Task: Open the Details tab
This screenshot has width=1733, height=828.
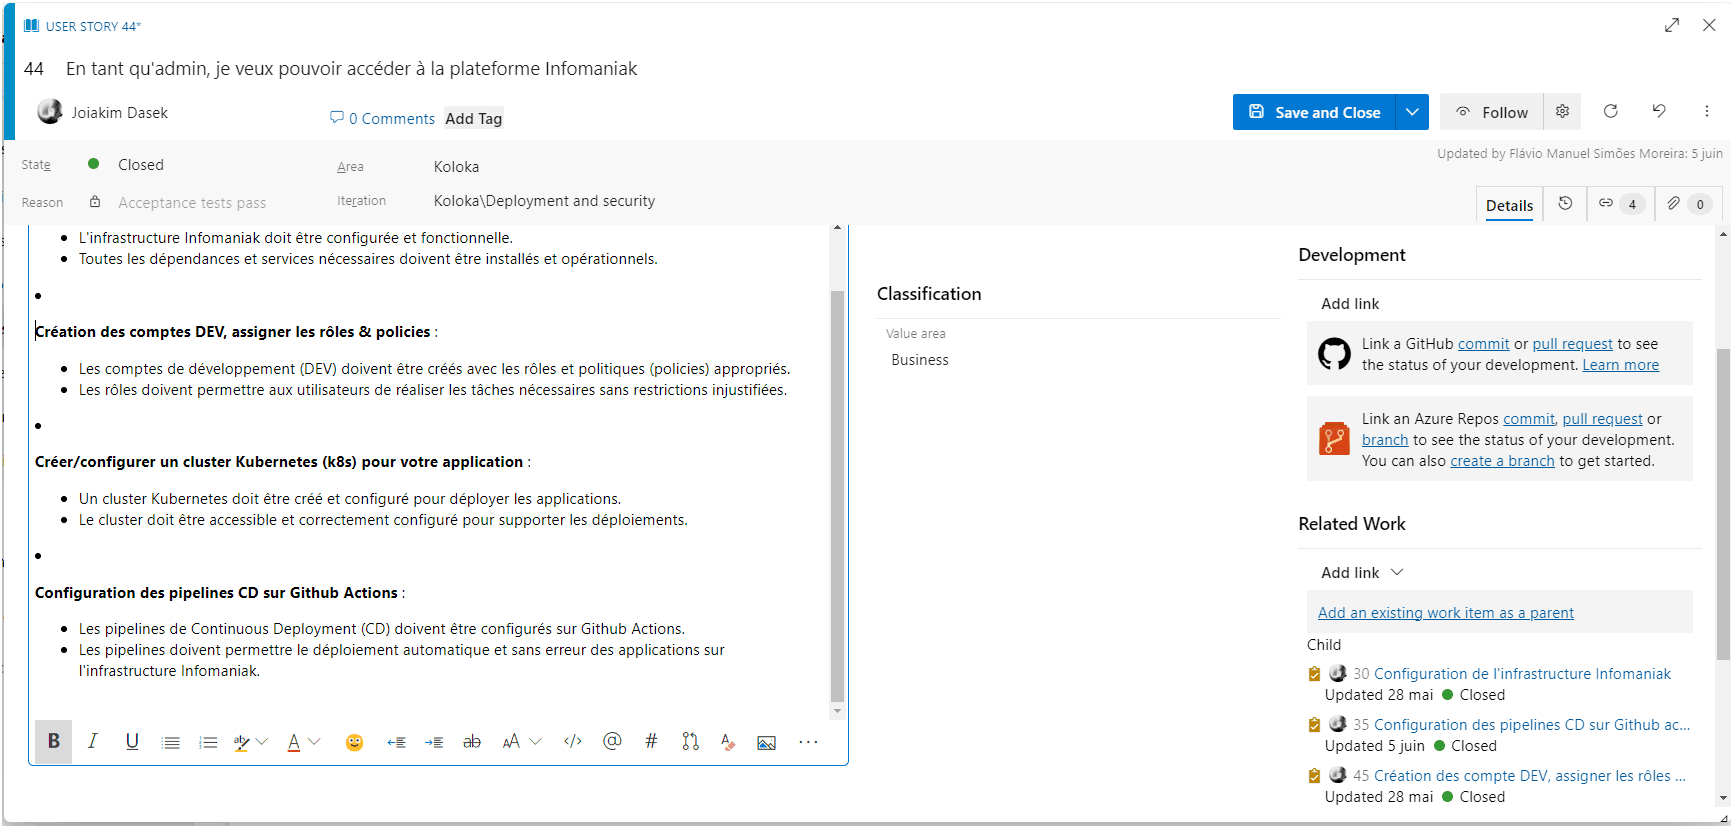Action: [x=1509, y=205]
